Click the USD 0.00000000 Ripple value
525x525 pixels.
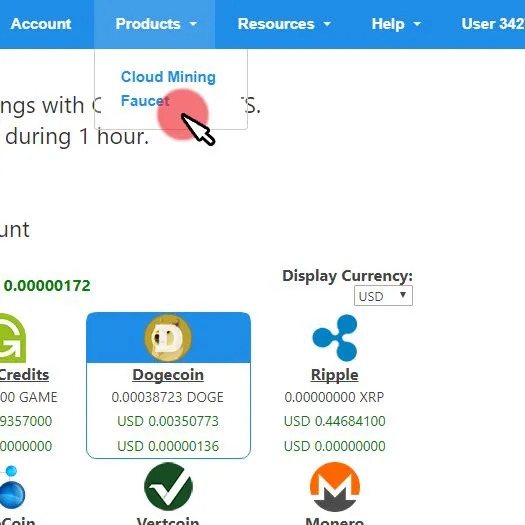tap(334, 446)
